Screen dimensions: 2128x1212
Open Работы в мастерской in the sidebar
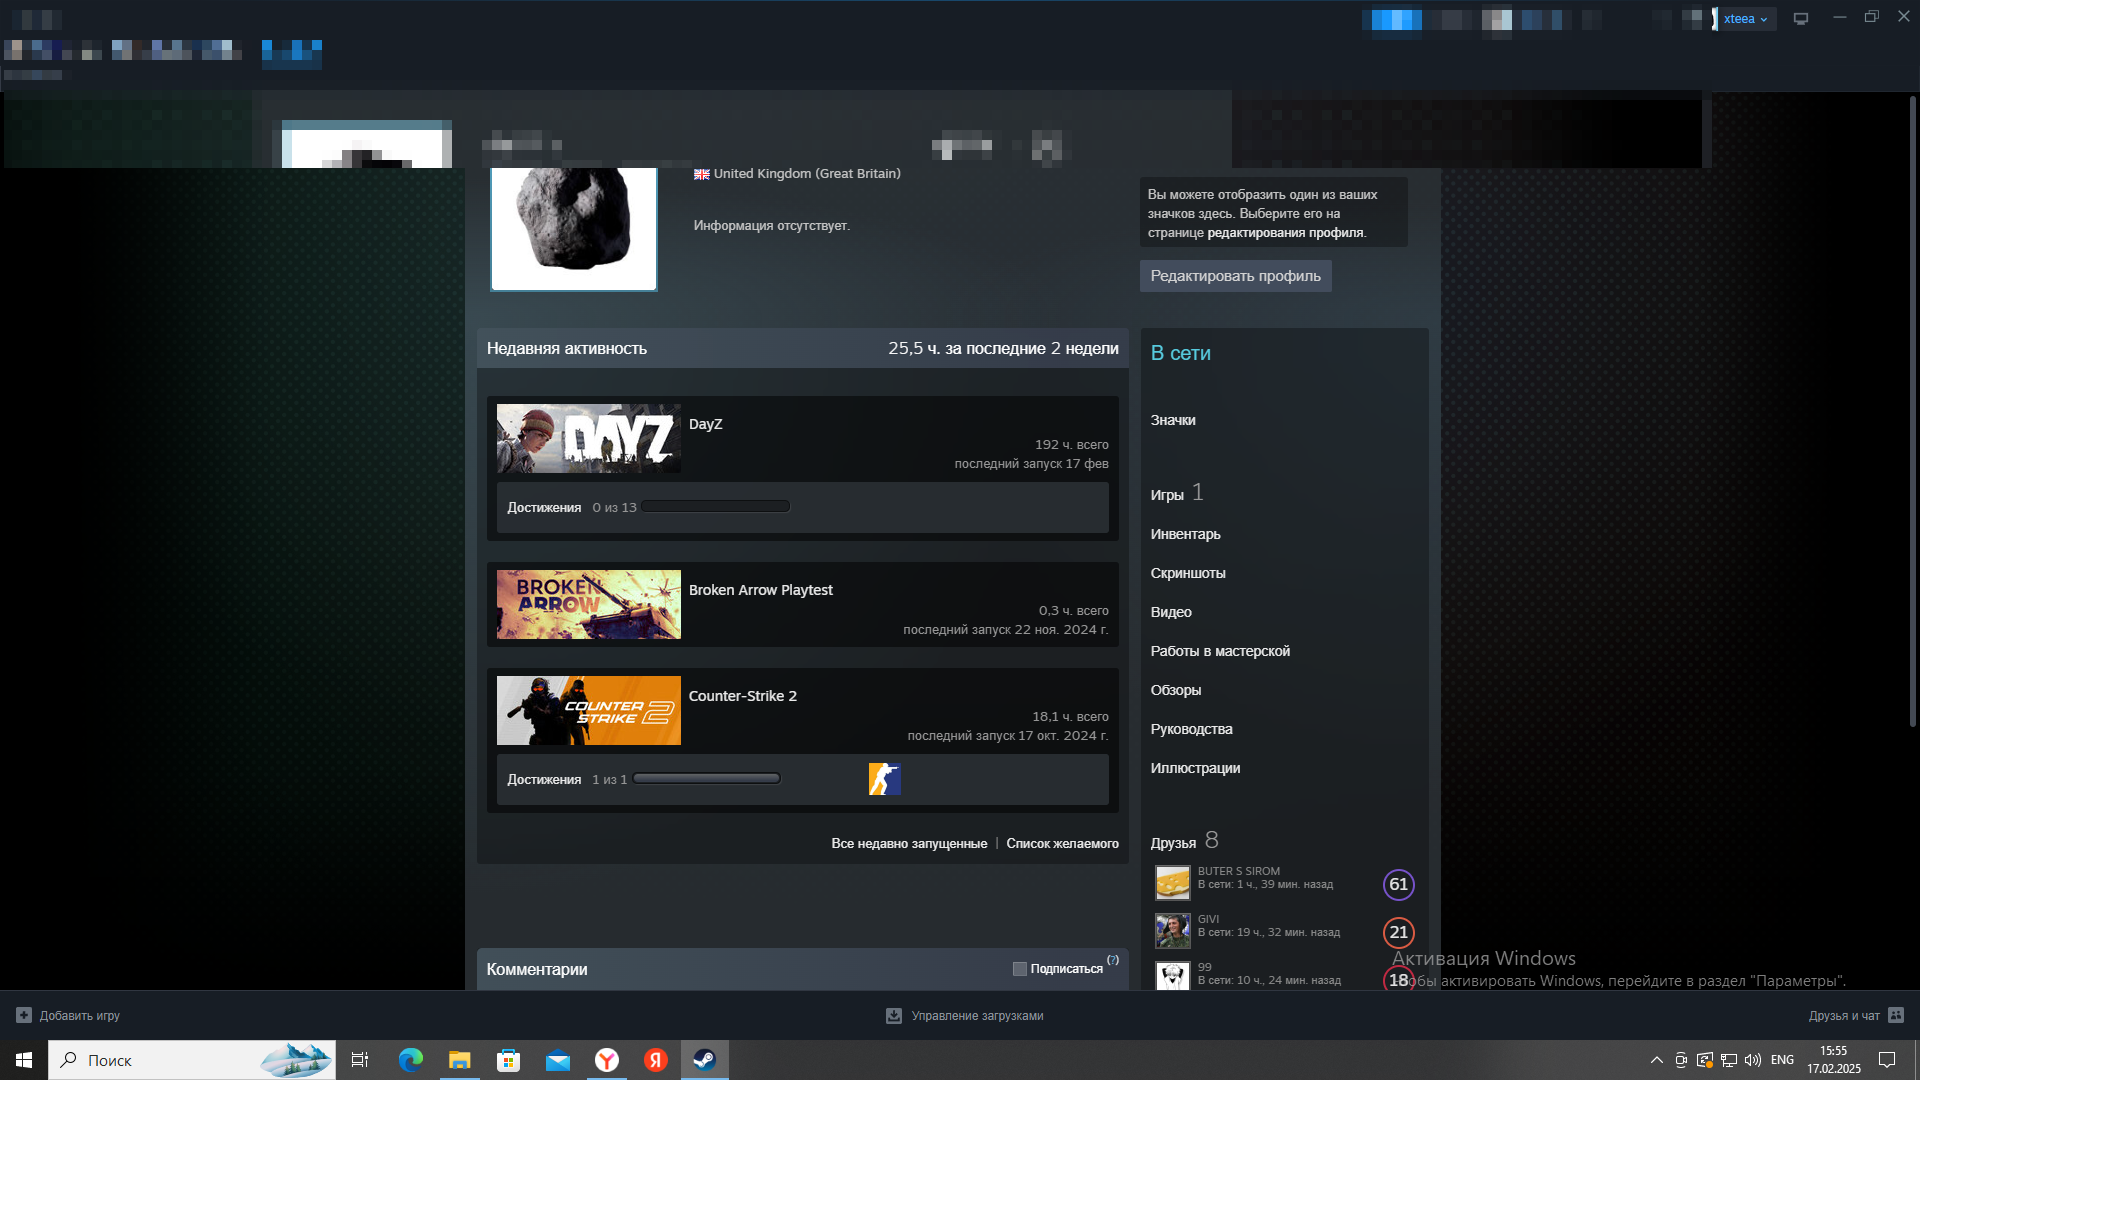[x=1220, y=651]
